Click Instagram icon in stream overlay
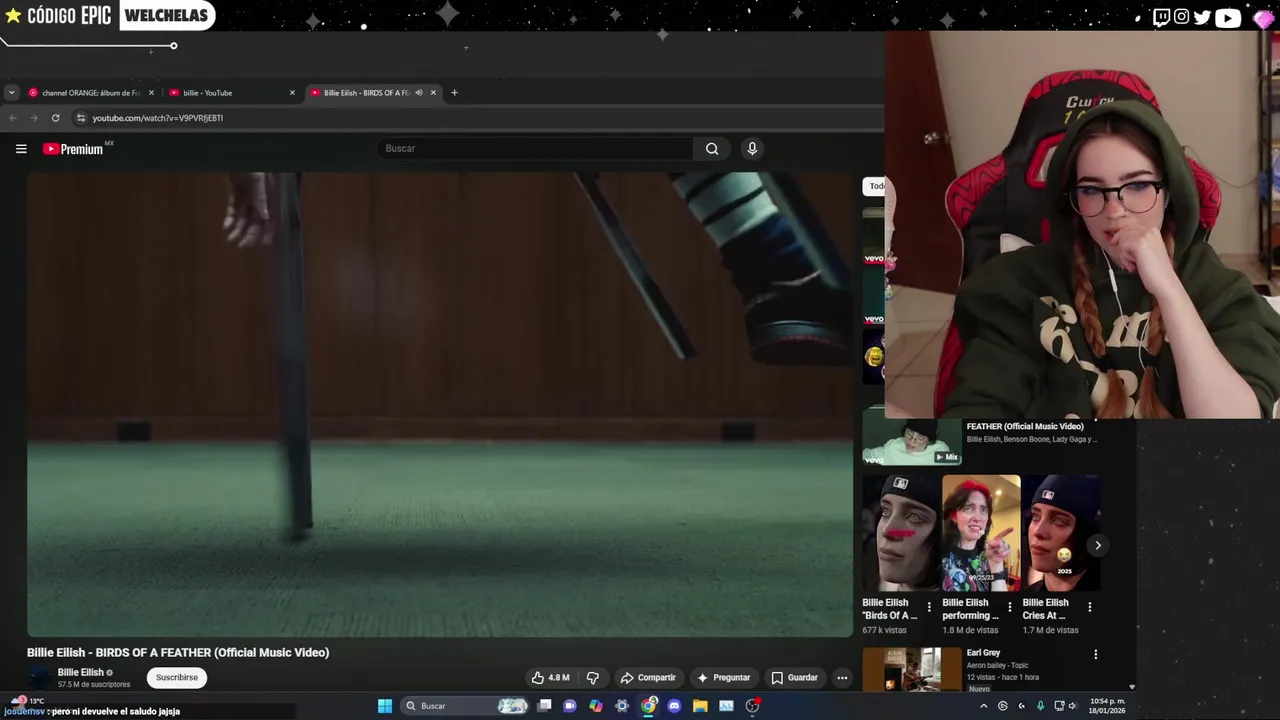1280x720 pixels. coord(1181,17)
